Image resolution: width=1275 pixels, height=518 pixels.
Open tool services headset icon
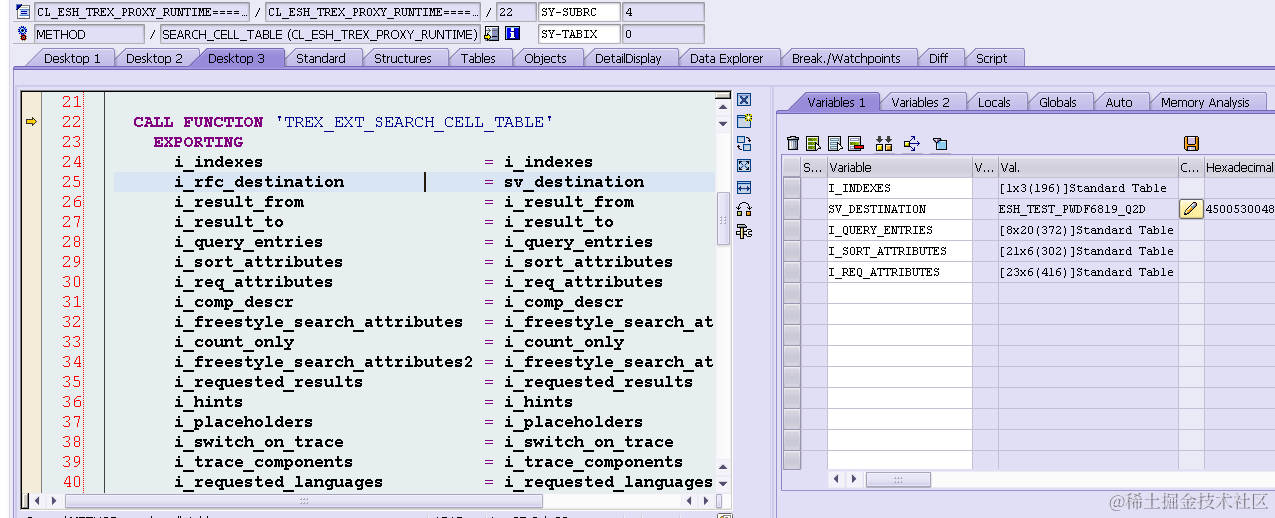point(743,210)
